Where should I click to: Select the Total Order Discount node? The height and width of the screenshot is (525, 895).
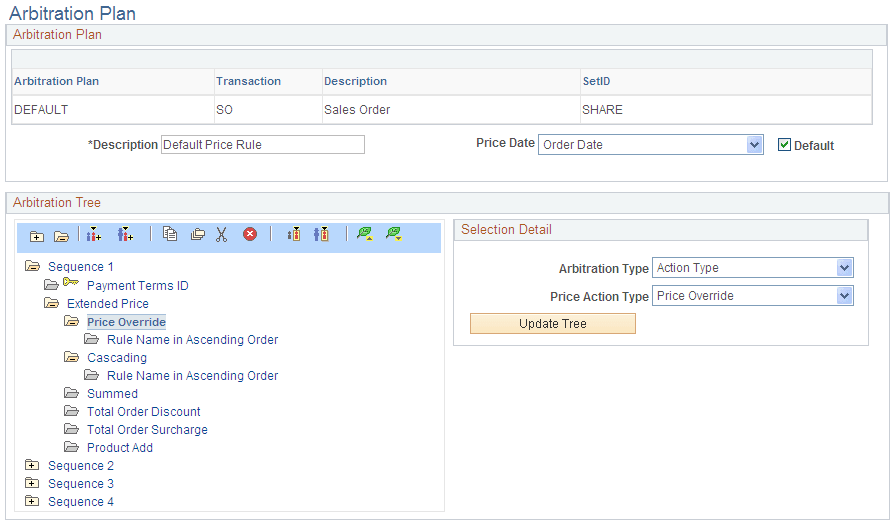[144, 411]
